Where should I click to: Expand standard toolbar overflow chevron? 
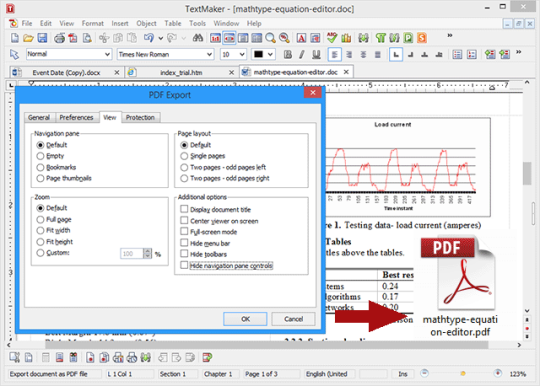[x=450, y=35]
